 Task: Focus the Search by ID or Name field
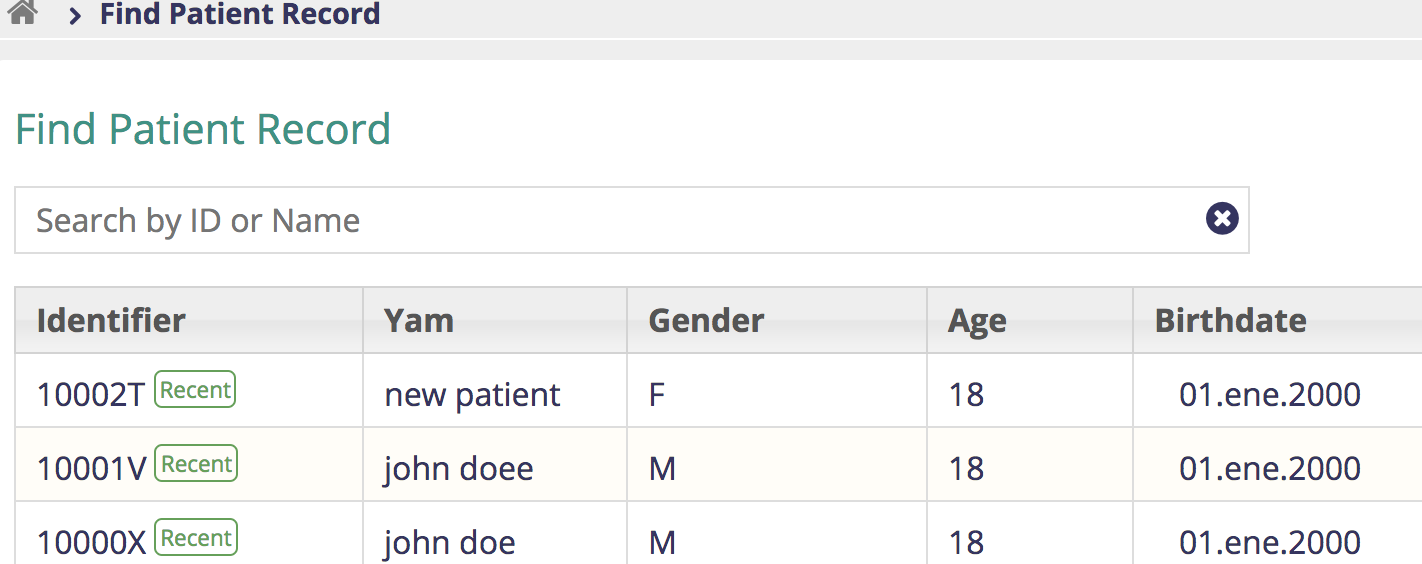tap(631, 220)
